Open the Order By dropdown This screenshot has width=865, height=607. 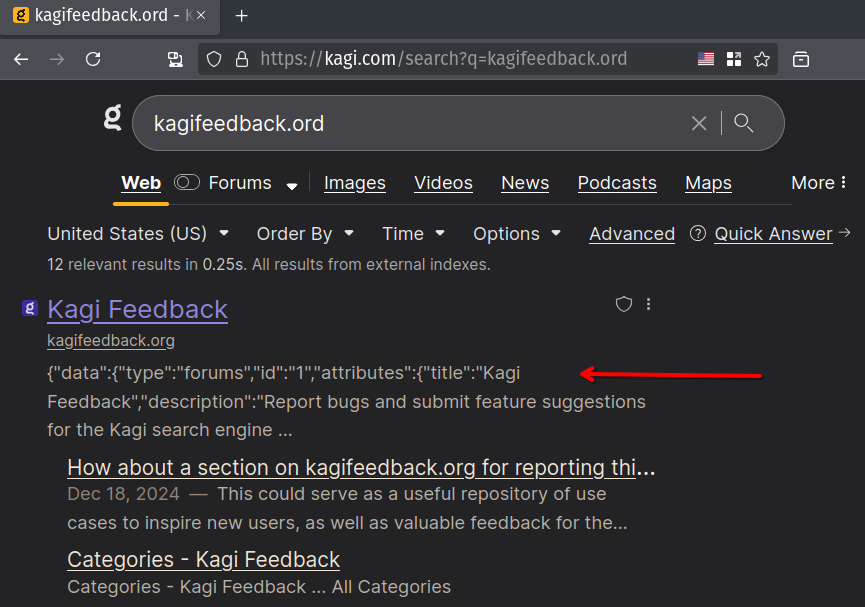(305, 233)
